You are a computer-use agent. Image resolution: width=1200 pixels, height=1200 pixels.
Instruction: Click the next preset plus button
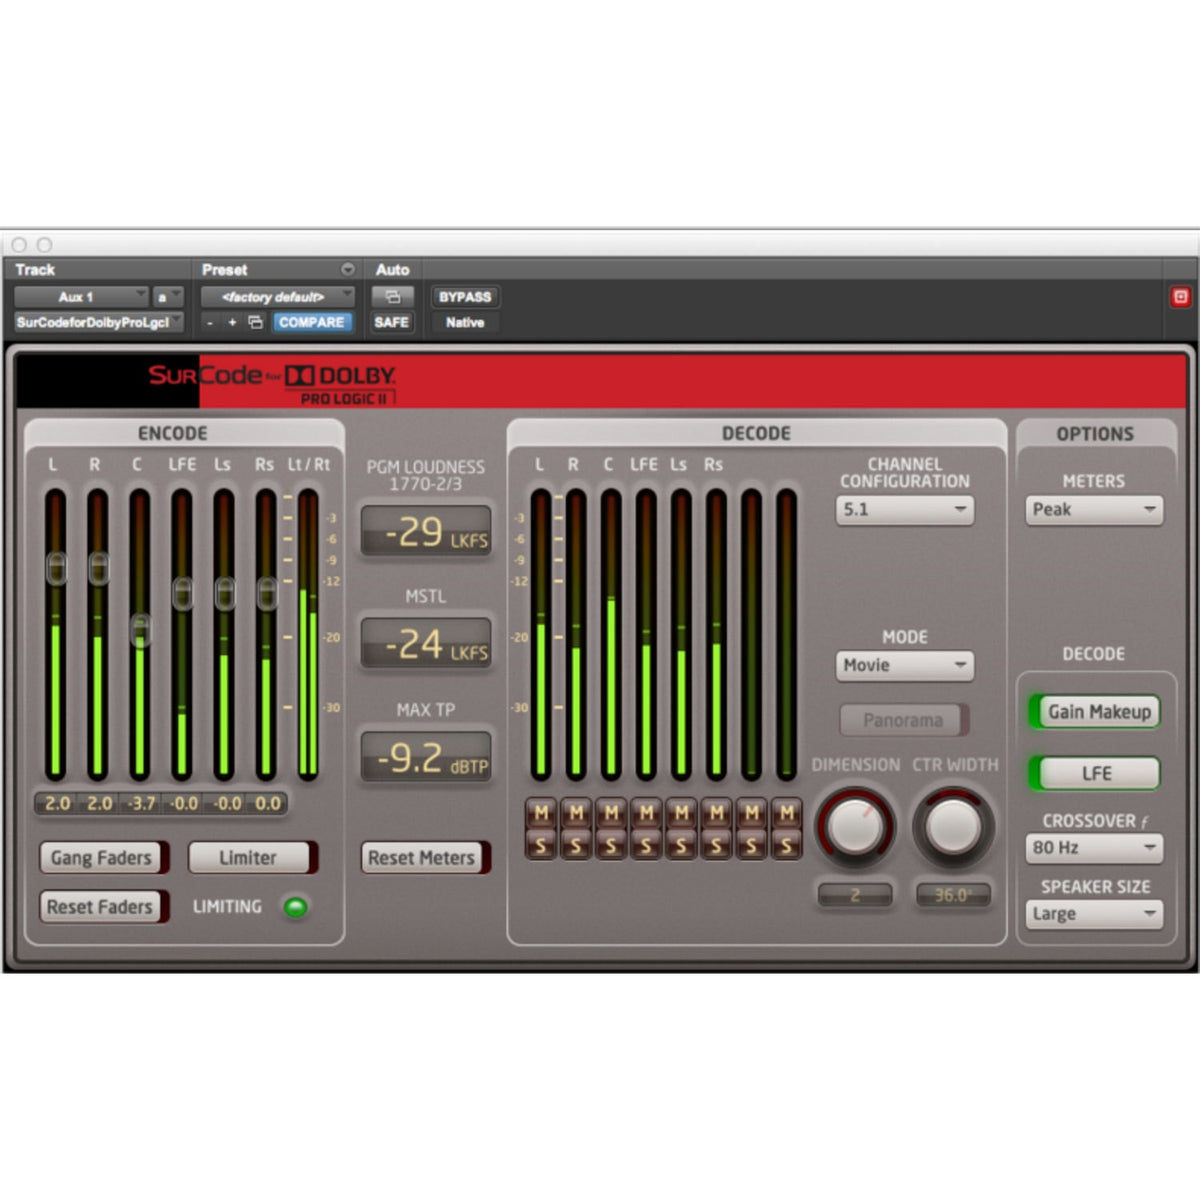[232, 322]
